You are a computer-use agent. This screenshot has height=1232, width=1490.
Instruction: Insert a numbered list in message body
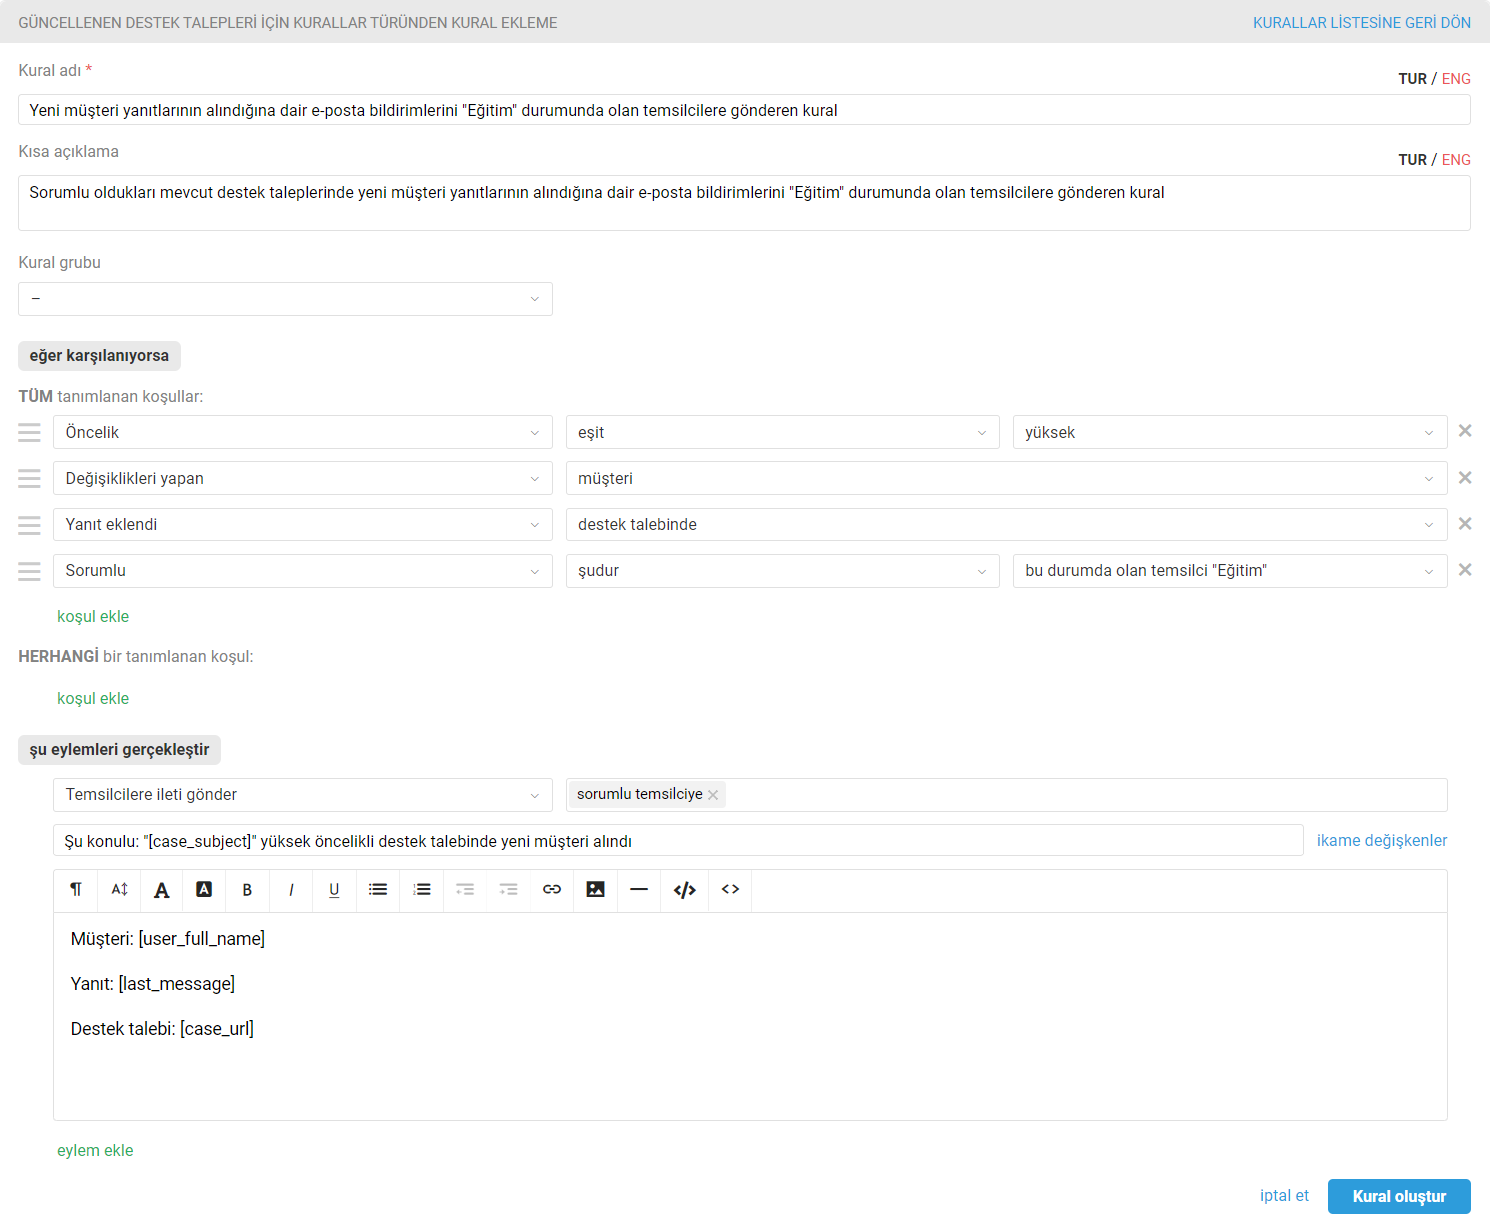coord(422,890)
